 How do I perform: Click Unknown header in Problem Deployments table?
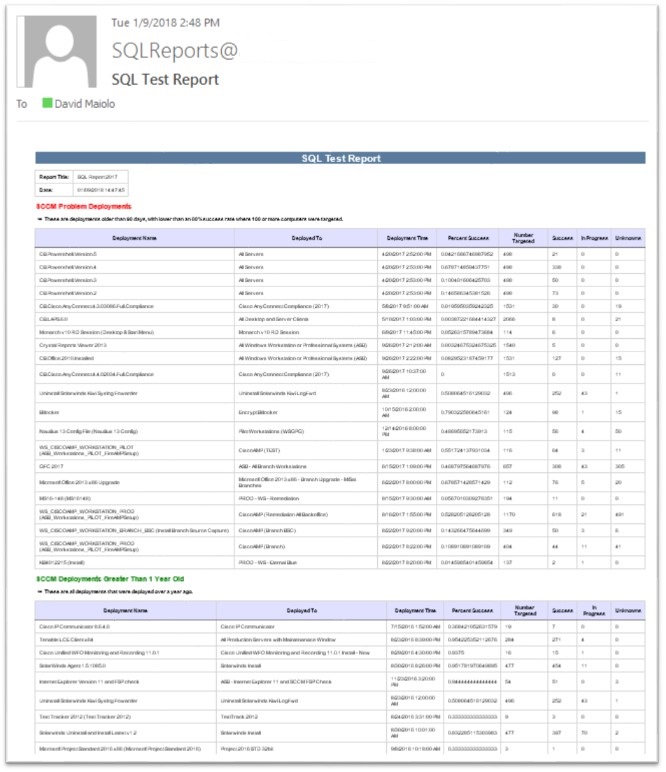point(628,238)
